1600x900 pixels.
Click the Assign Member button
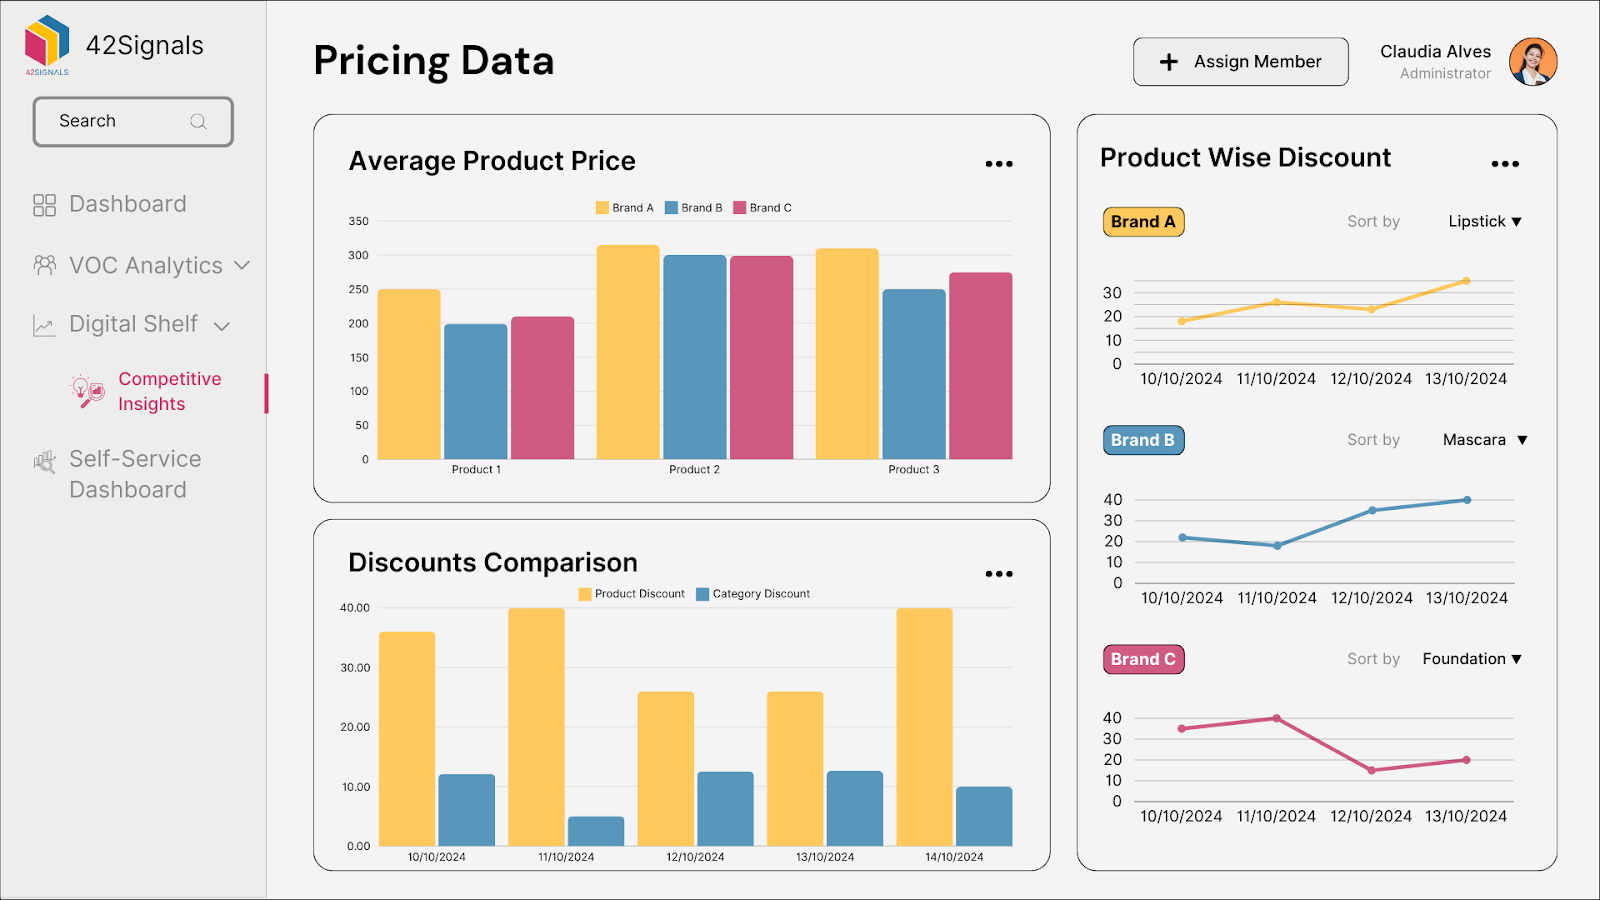coord(1240,62)
